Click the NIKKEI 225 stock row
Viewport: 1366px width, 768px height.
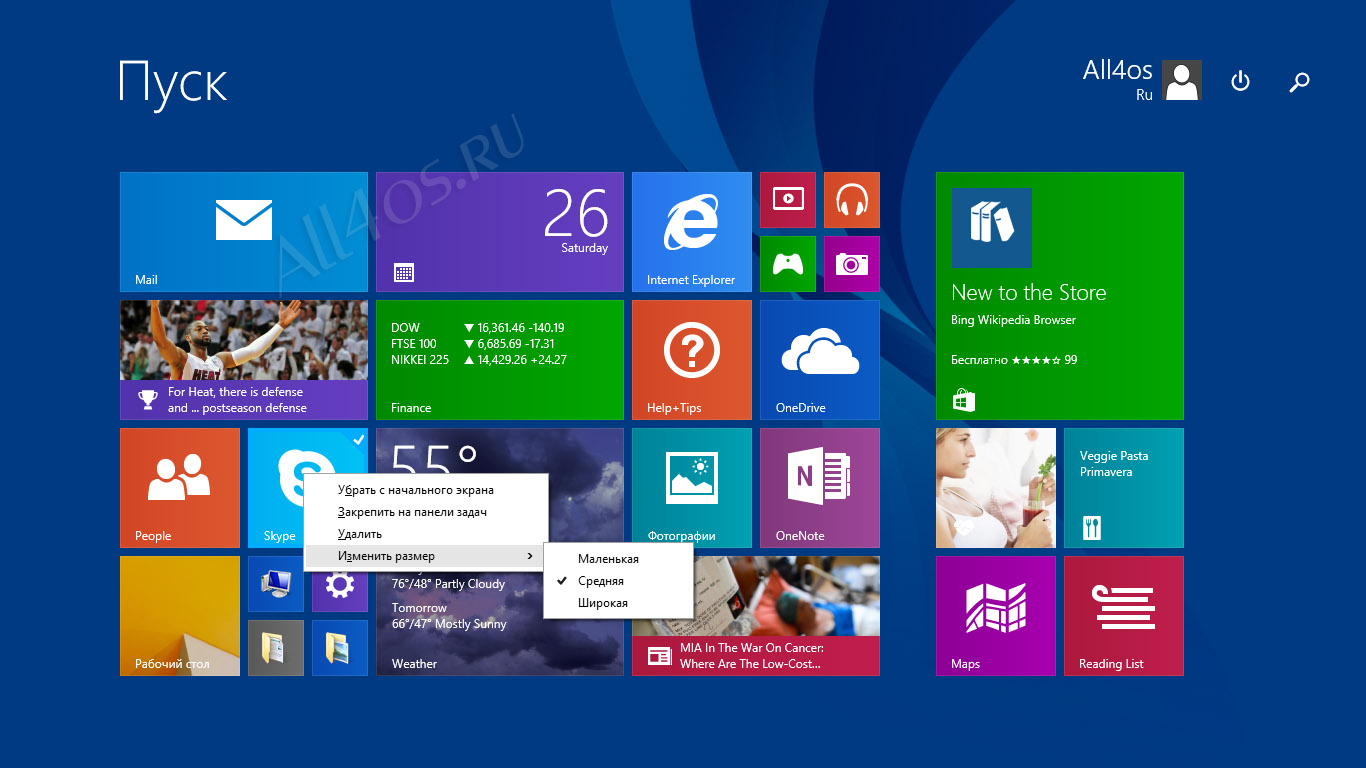click(479, 360)
